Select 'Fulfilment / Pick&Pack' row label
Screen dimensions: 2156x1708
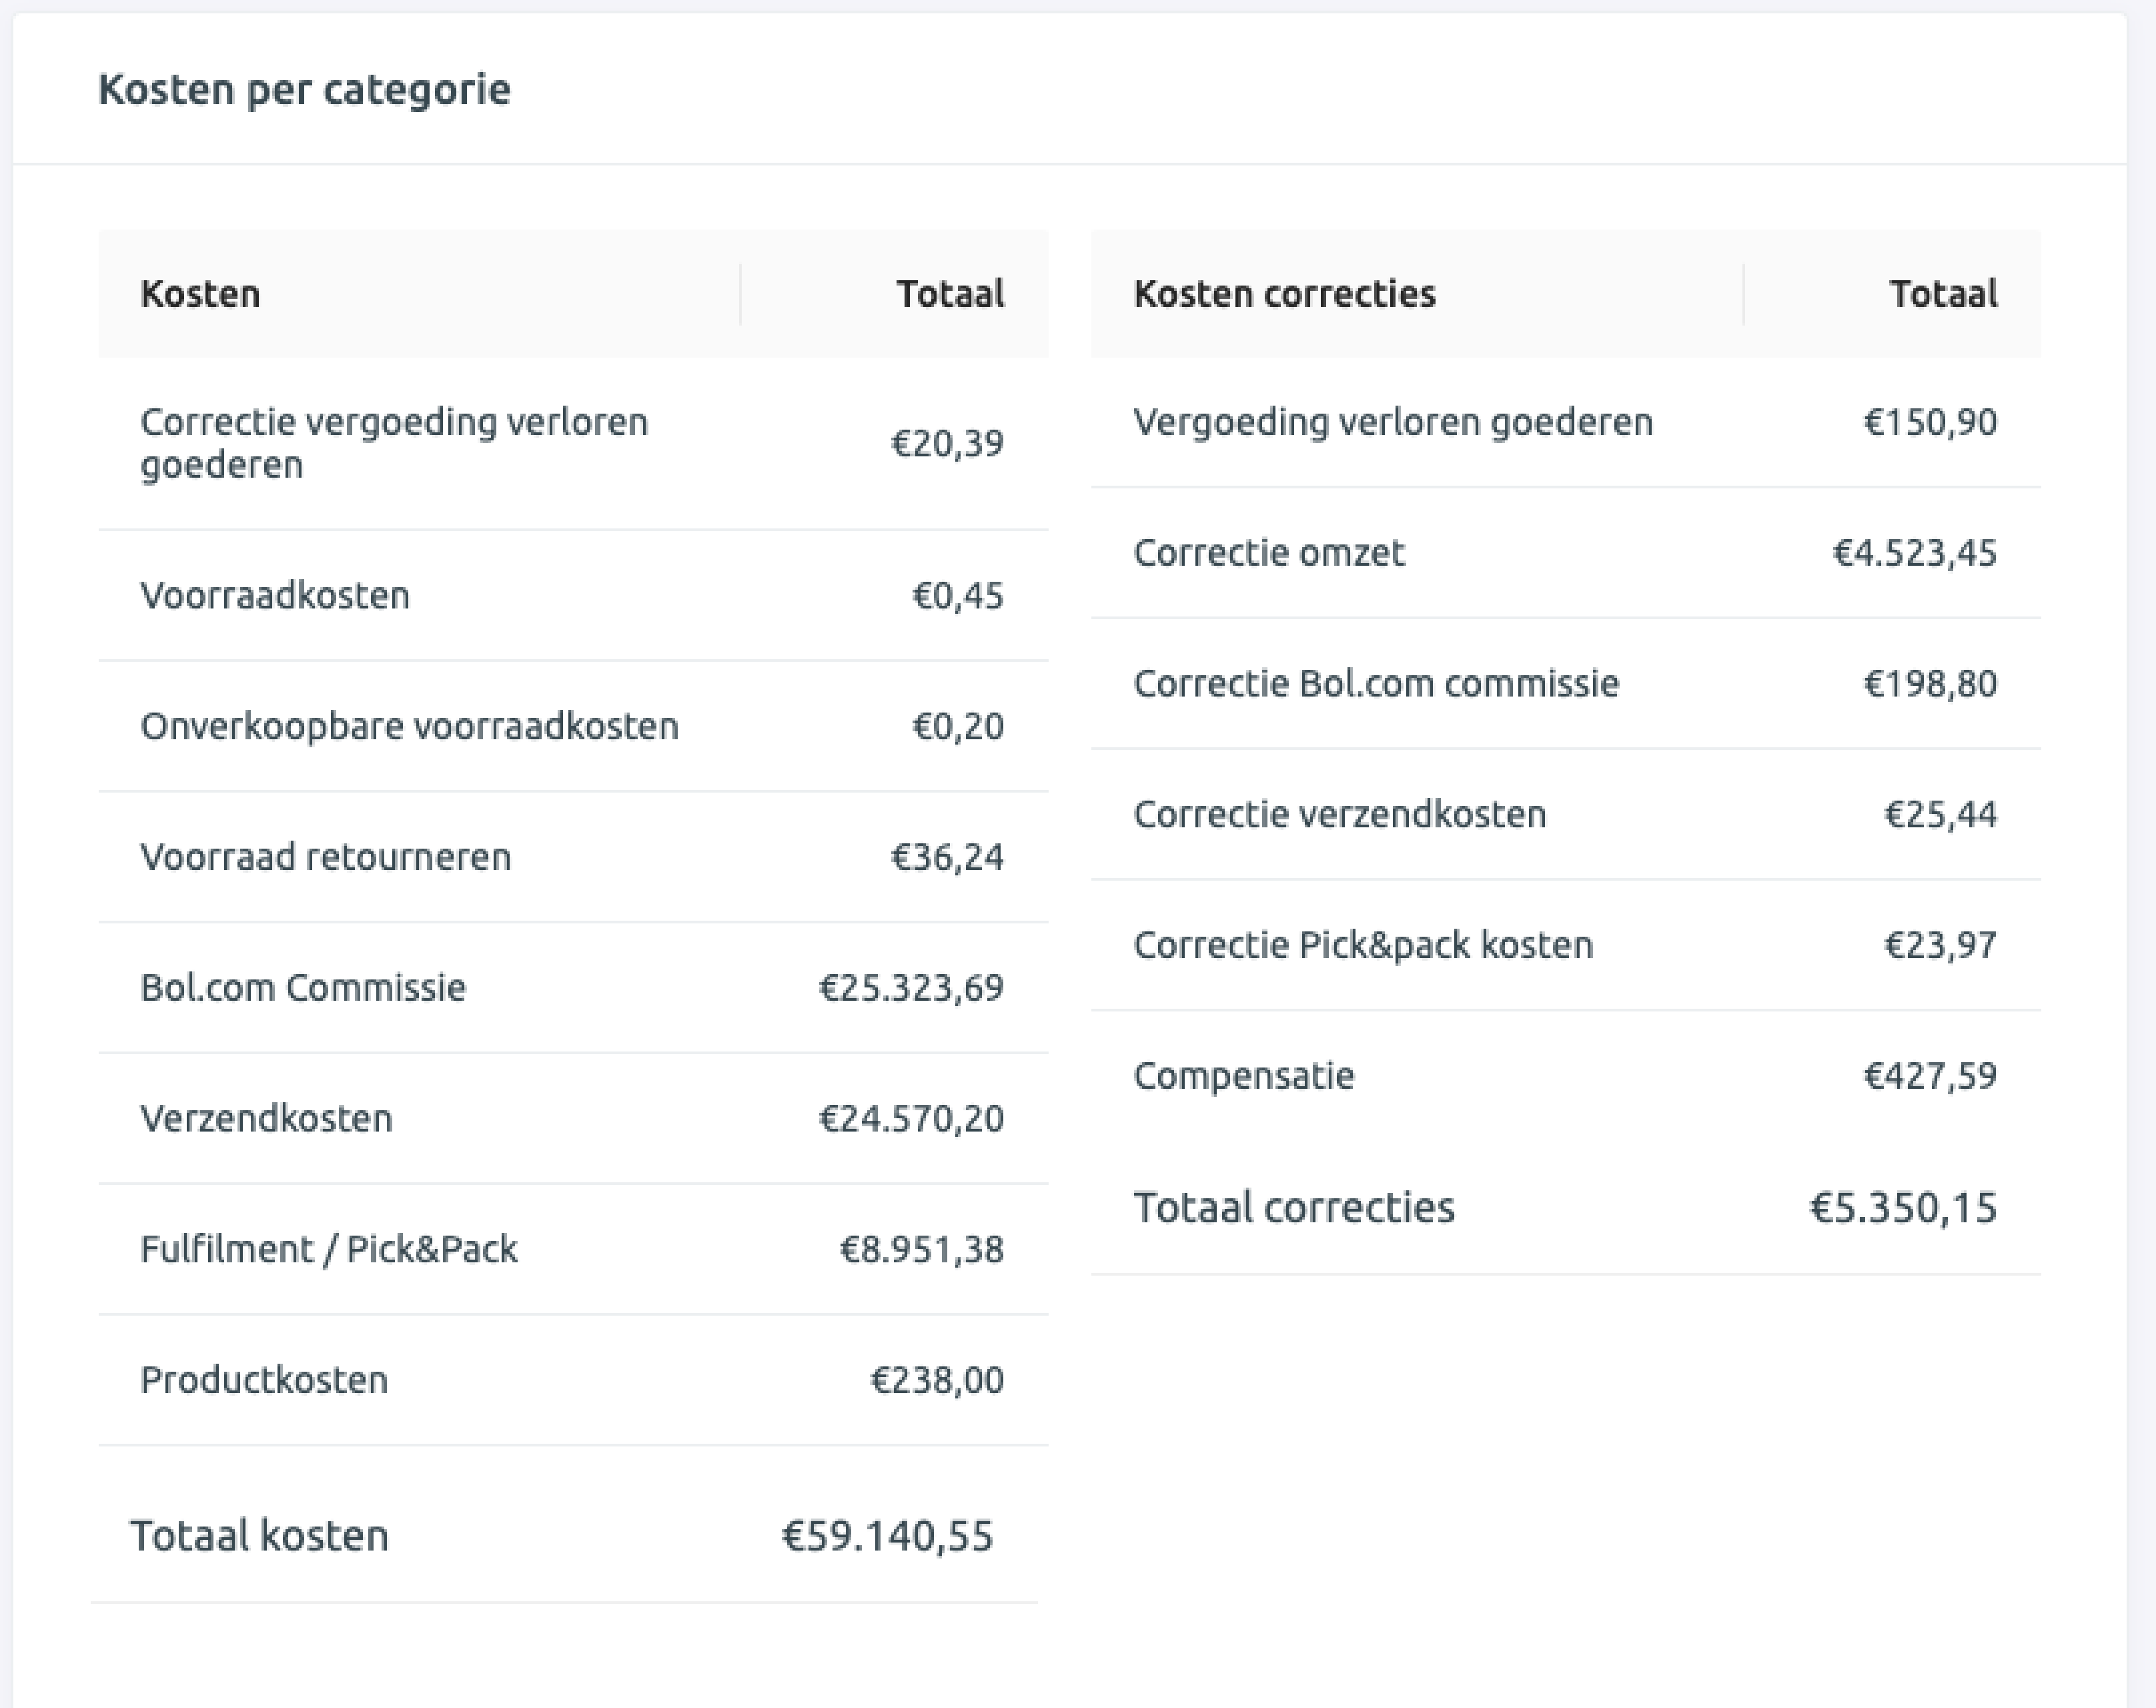(x=329, y=1249)
